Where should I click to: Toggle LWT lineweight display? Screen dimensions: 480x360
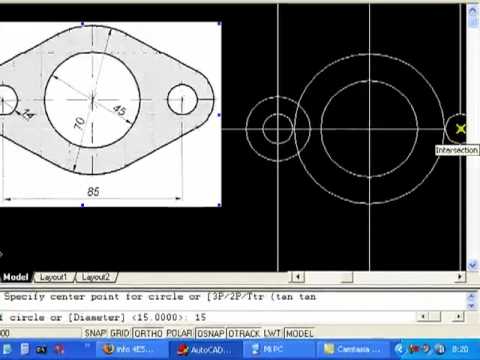tap(272, 333)
